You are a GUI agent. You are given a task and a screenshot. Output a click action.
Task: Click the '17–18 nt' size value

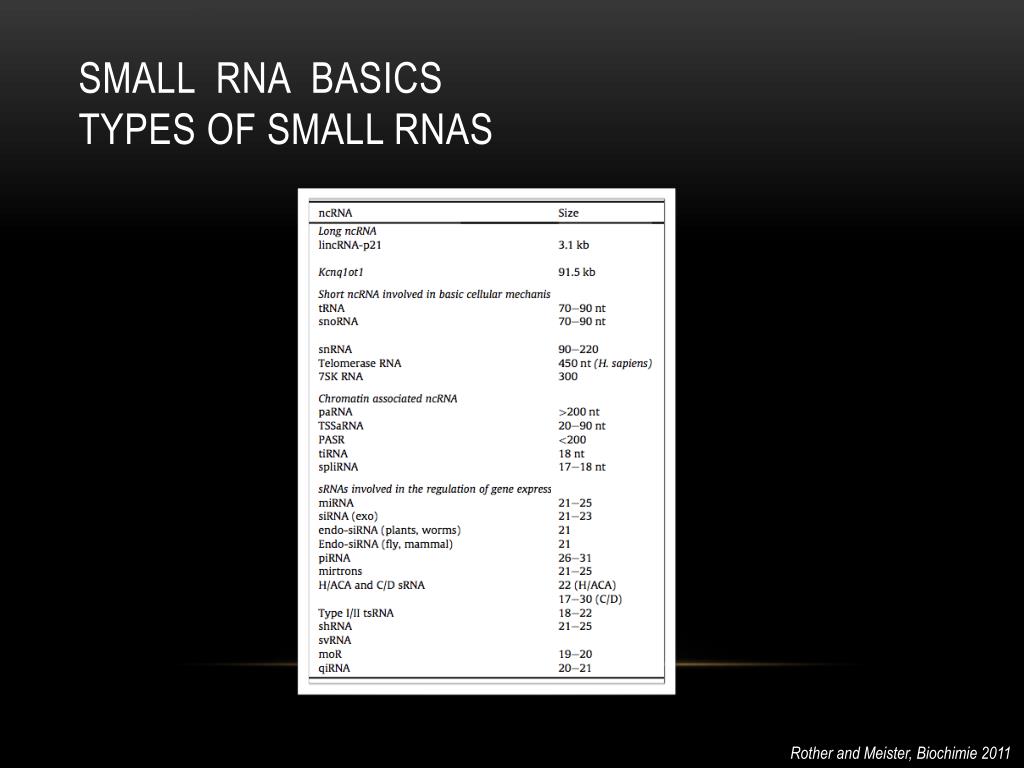click(581, 467)
